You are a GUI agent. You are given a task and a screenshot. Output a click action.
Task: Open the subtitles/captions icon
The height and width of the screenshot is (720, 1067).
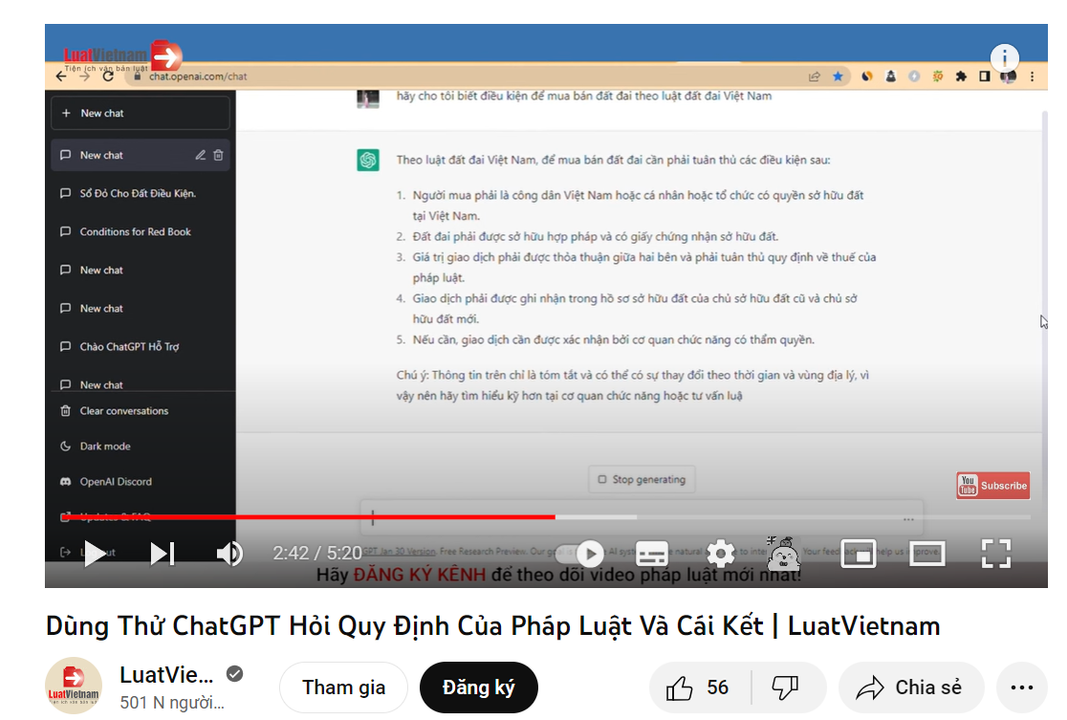[652, 553]
